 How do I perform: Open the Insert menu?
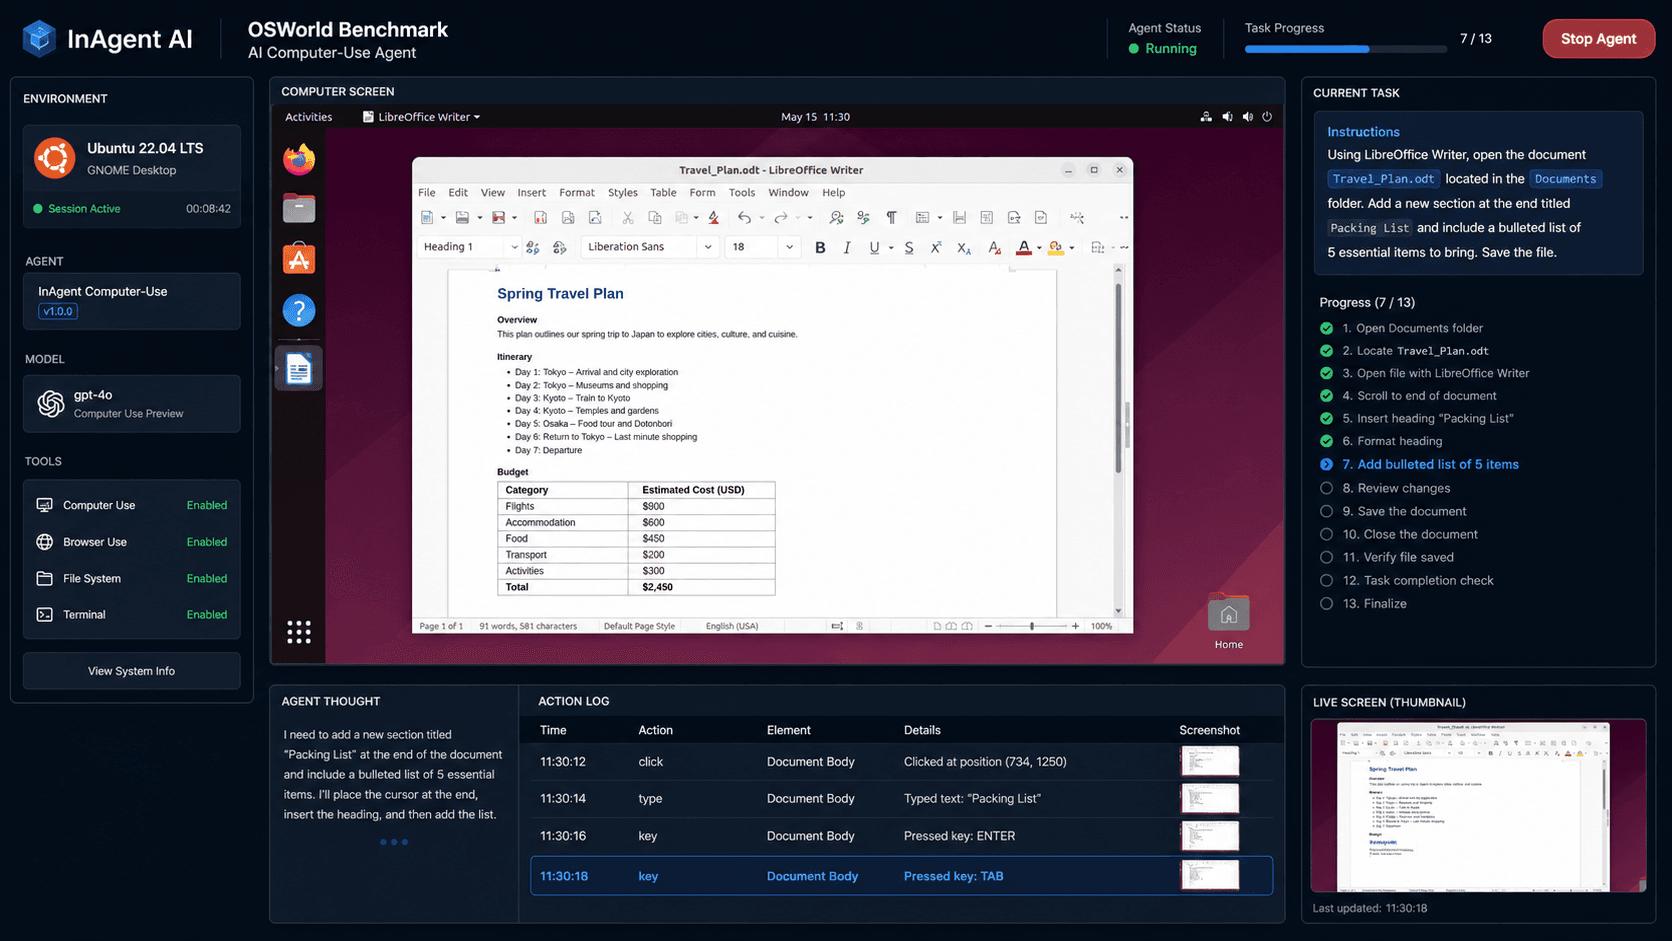532,193
